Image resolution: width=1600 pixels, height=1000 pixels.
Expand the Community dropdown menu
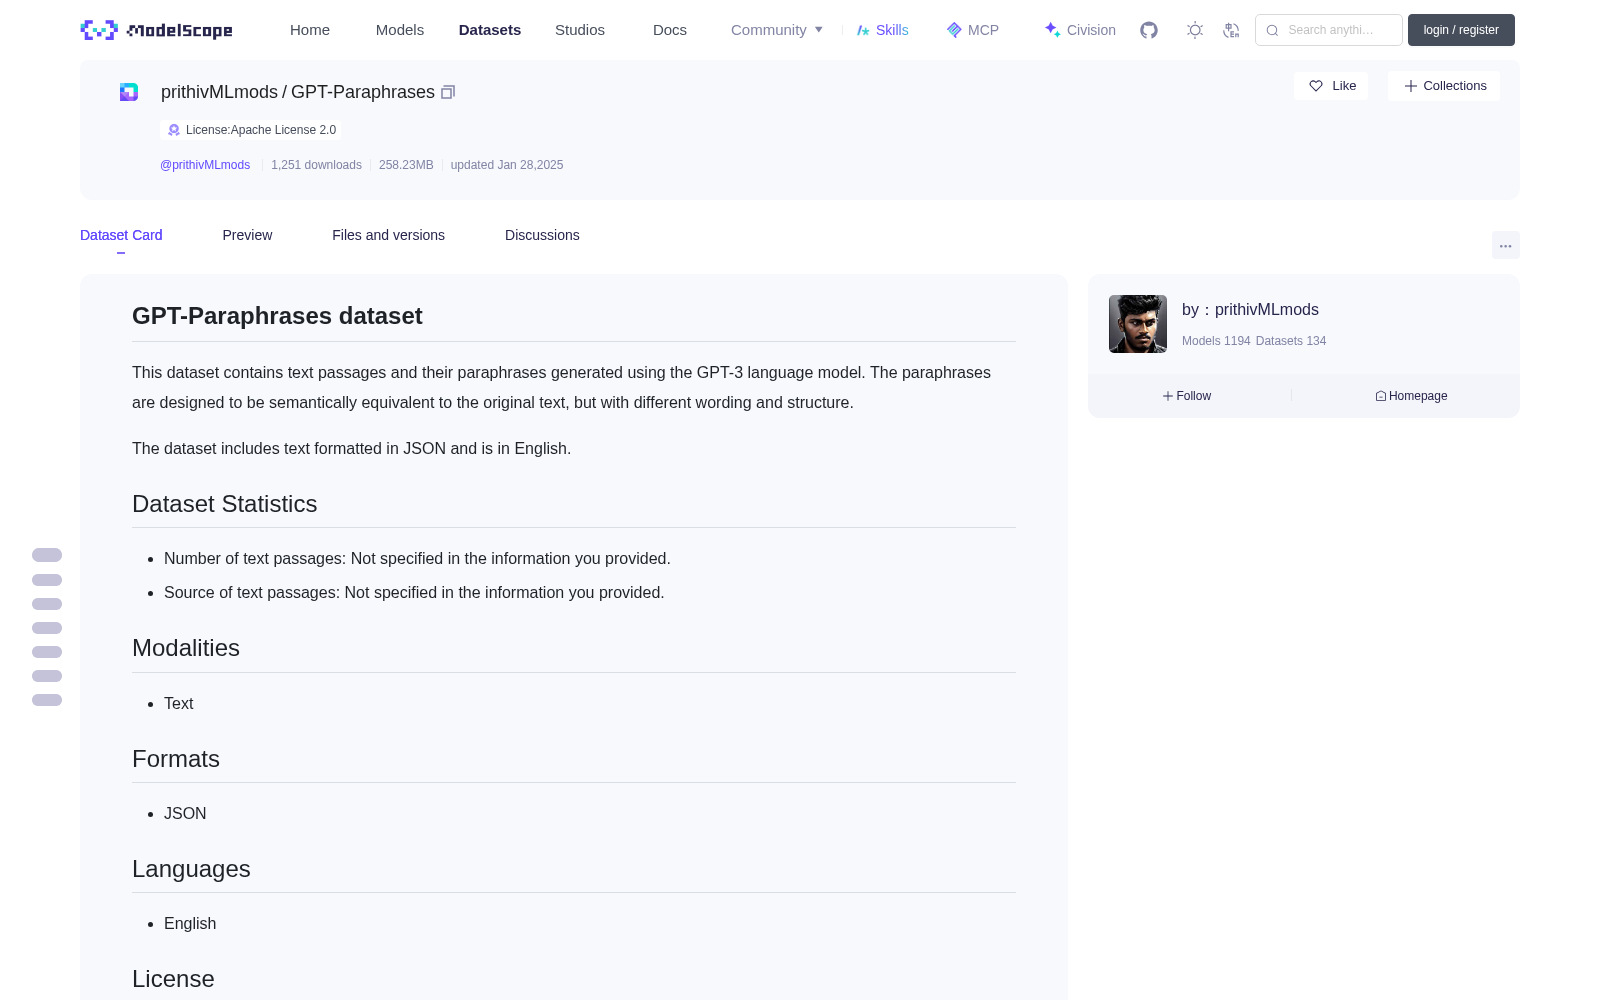click(x=777, y=30)
